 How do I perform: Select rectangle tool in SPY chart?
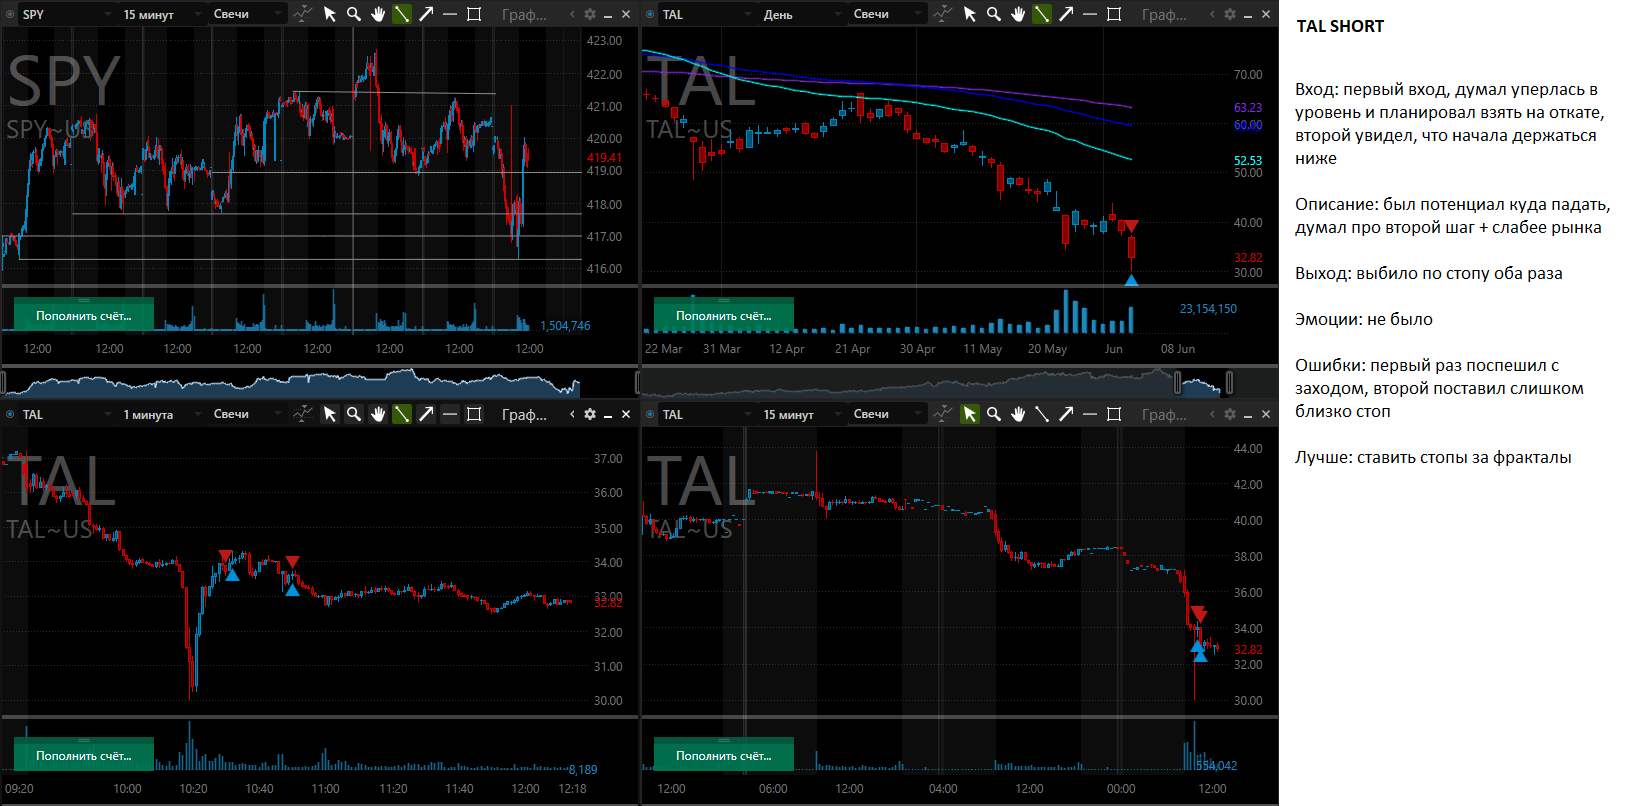pyautogui.click(x=474, y=14)
